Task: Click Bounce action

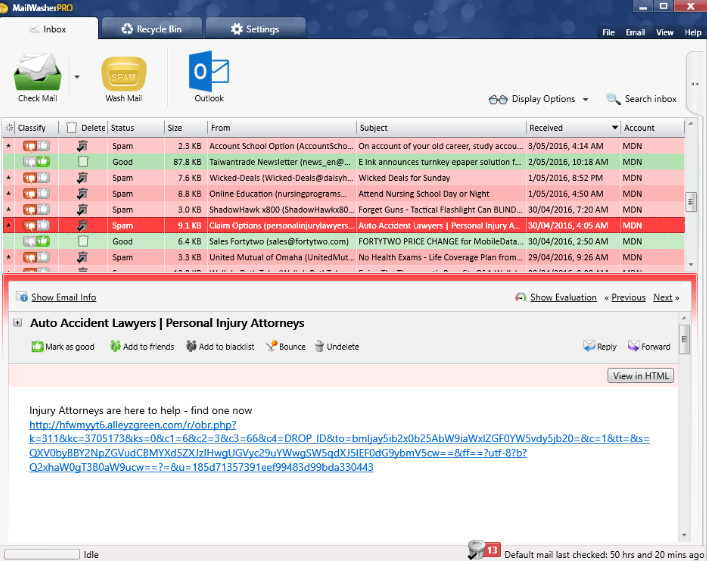Action: tap(286, 346)
